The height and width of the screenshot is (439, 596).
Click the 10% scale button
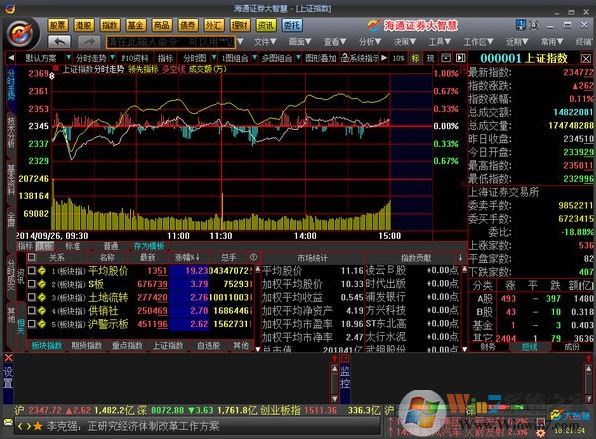click(398, 58)
